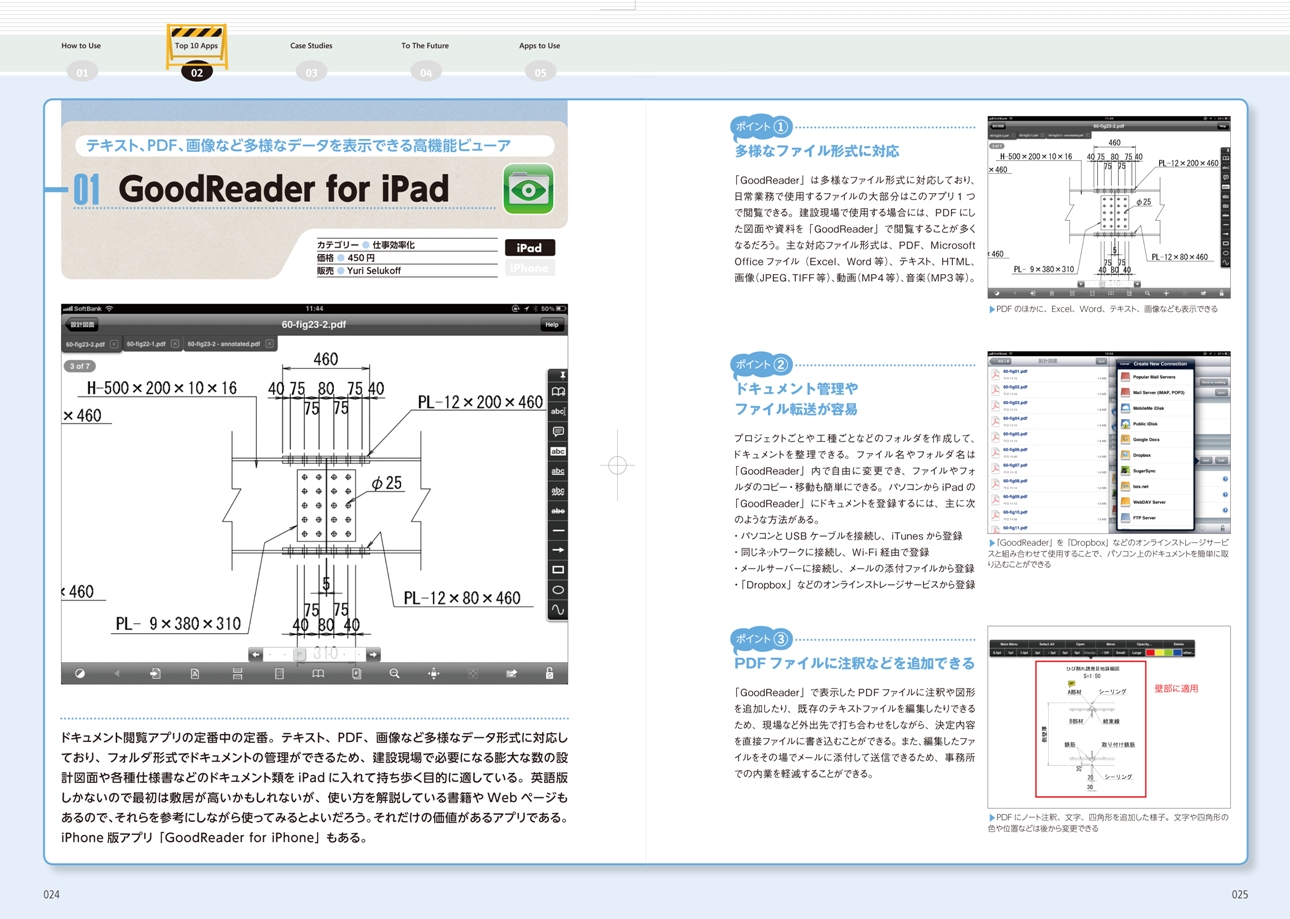Close the 60-fig22-1.pdf tab in large screenshot
Image resolution: width=1290 pixels, height=919 pixels.
point(175,344)
